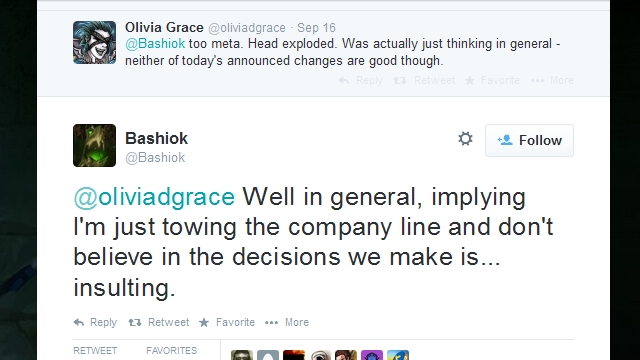Image resolution: width=640 pixels, height=360 pixels.
Task: Retweet Olivia Grace's tweet
Action: [x=424, y=80]
